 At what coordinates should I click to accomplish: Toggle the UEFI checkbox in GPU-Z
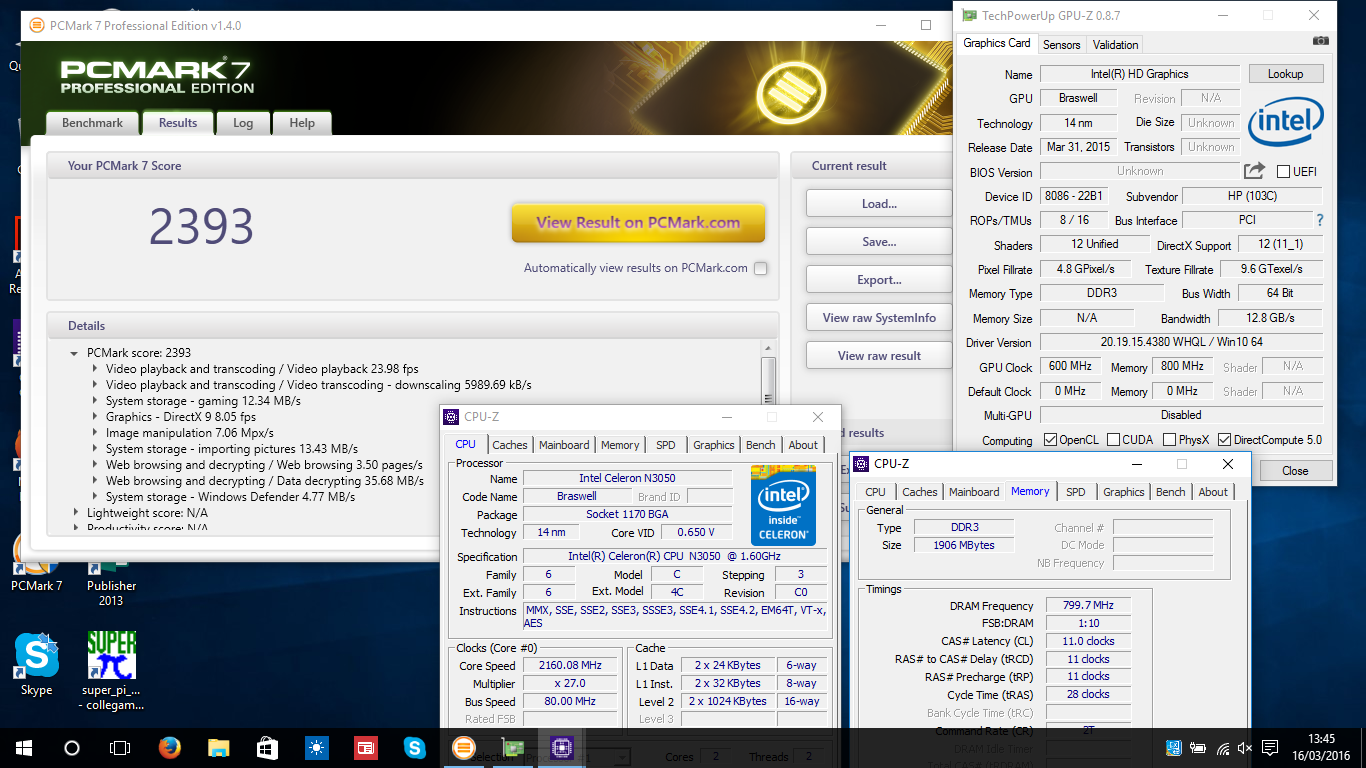click(x=1284, y=172)
